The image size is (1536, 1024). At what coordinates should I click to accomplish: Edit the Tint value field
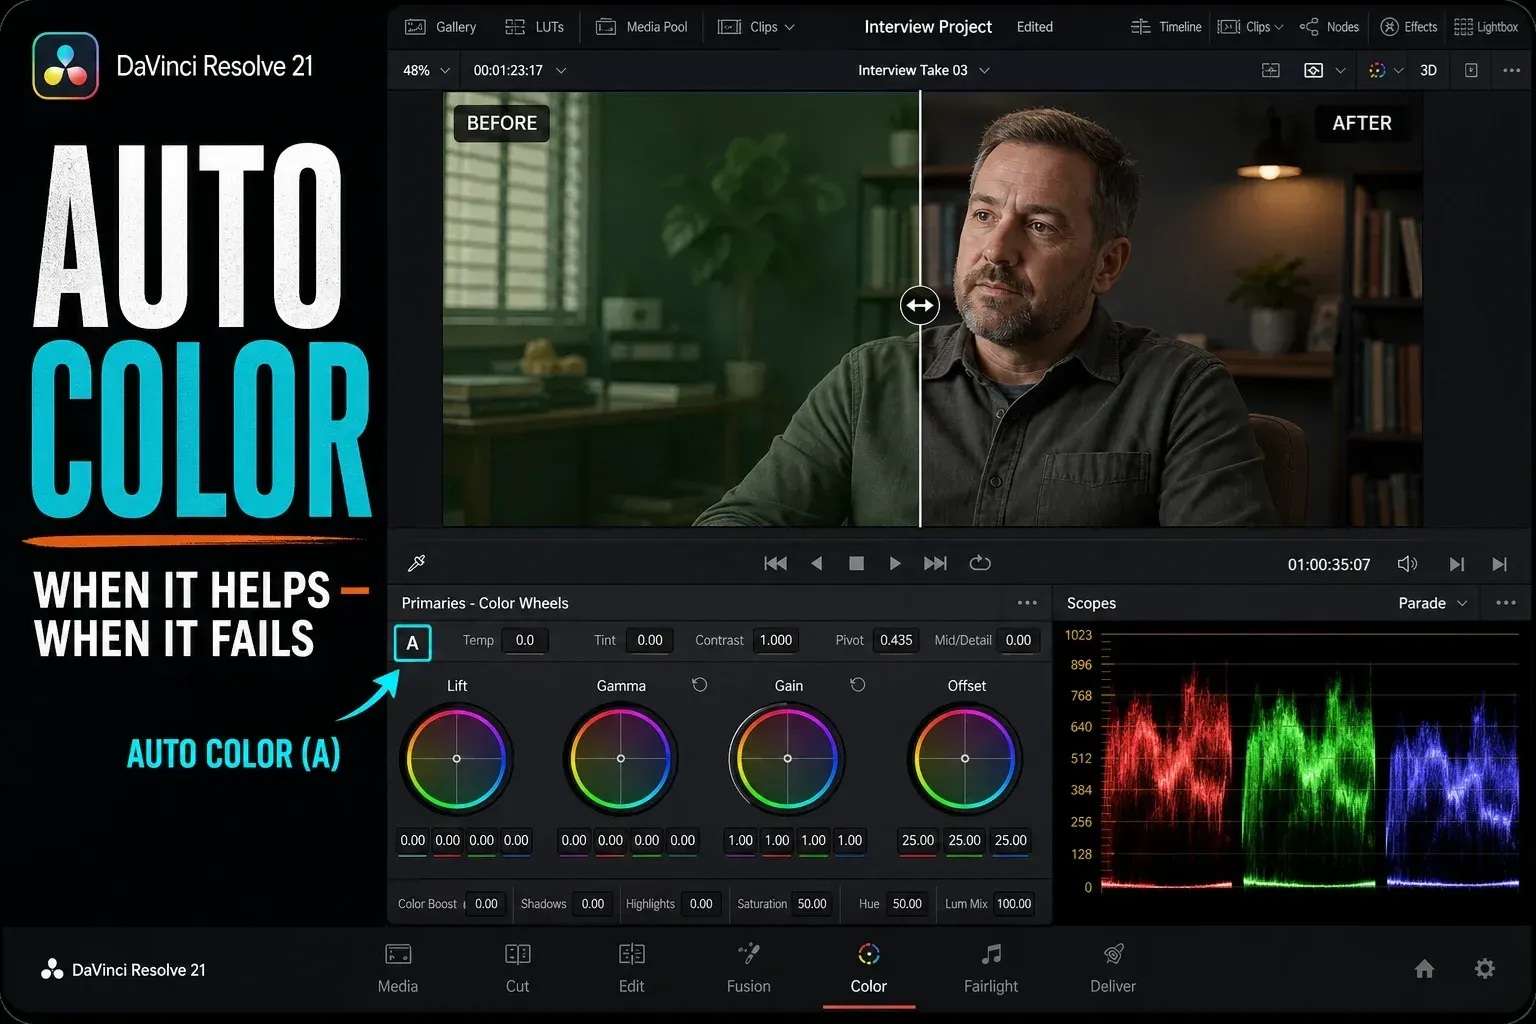click(650, 640)
